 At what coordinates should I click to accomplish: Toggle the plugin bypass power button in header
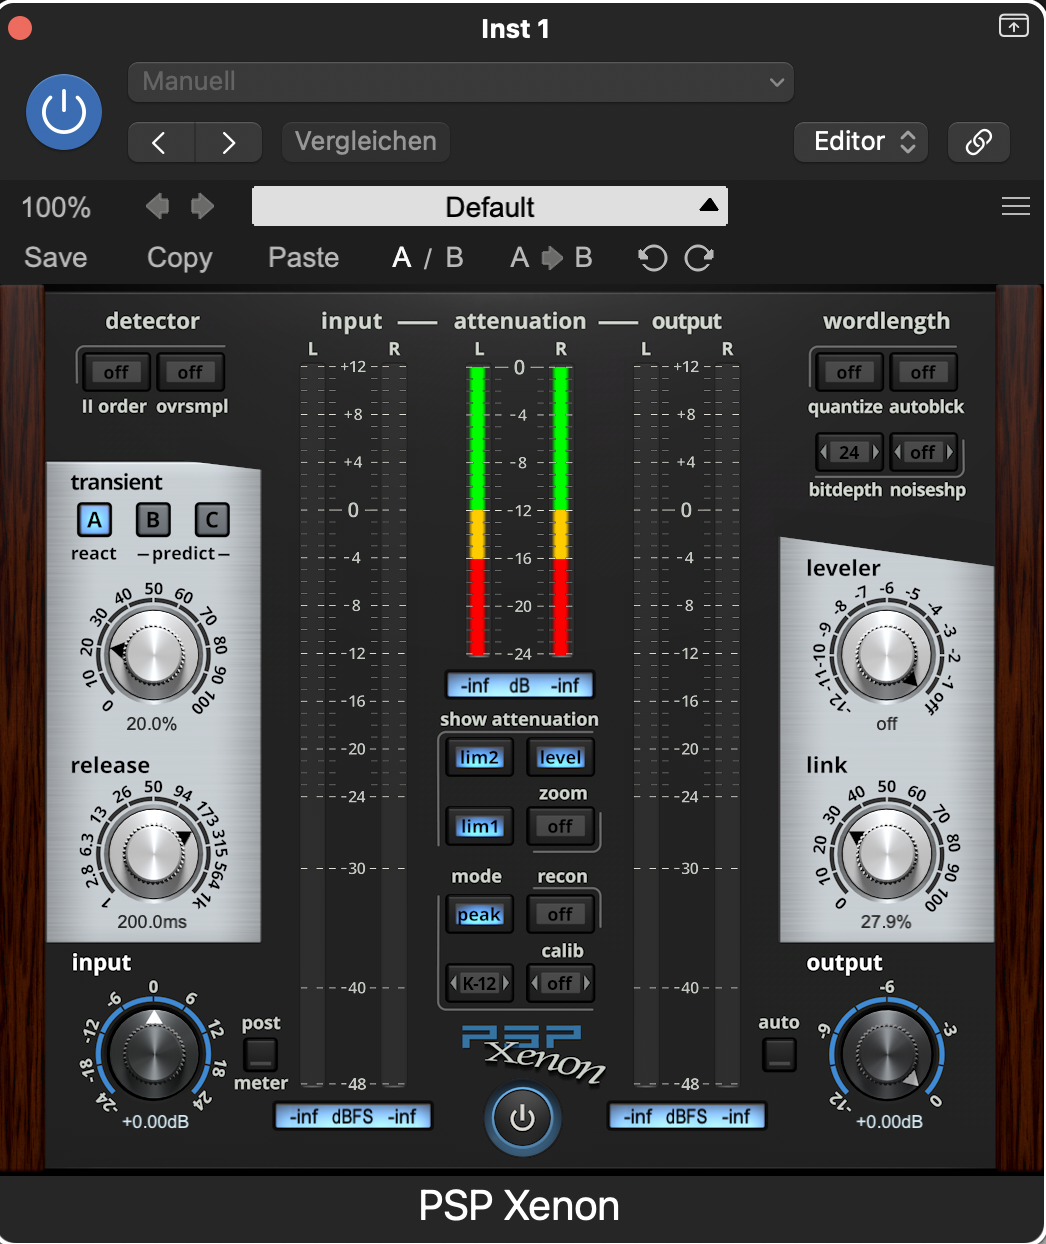pos(64,111)
